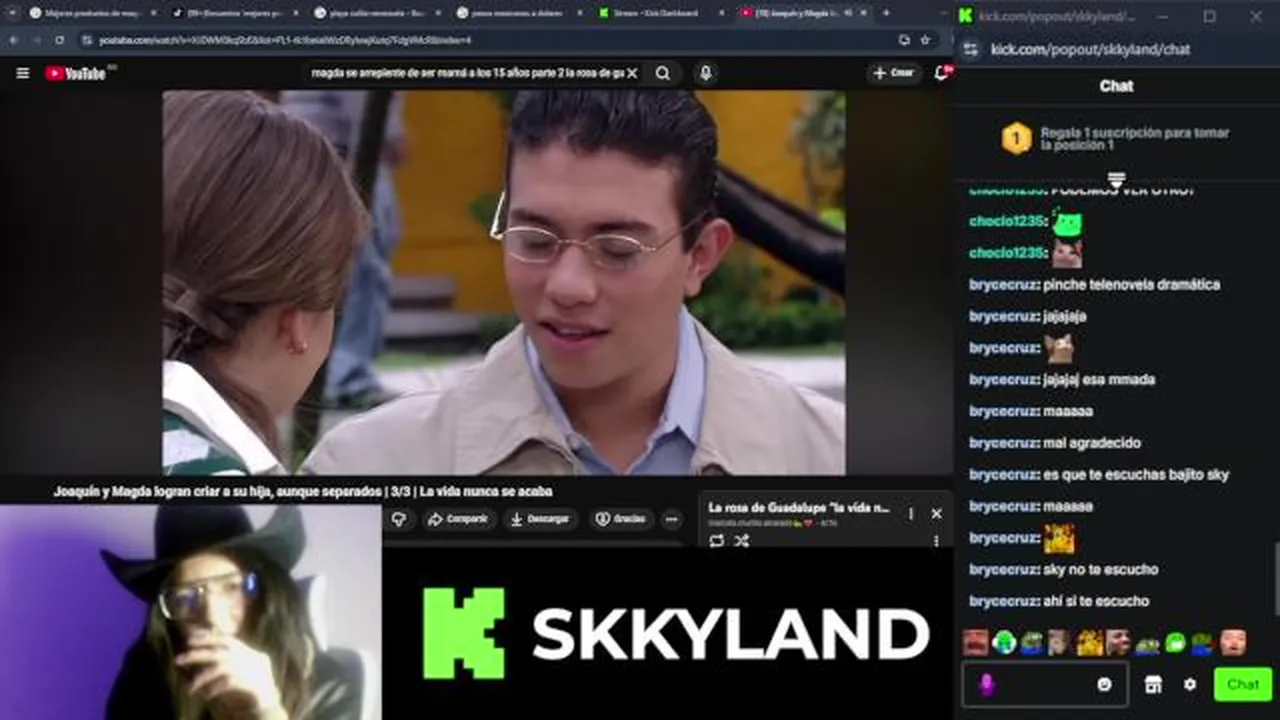
Task: Click the install app icon in address bar
Action: [x=904, y=40]
